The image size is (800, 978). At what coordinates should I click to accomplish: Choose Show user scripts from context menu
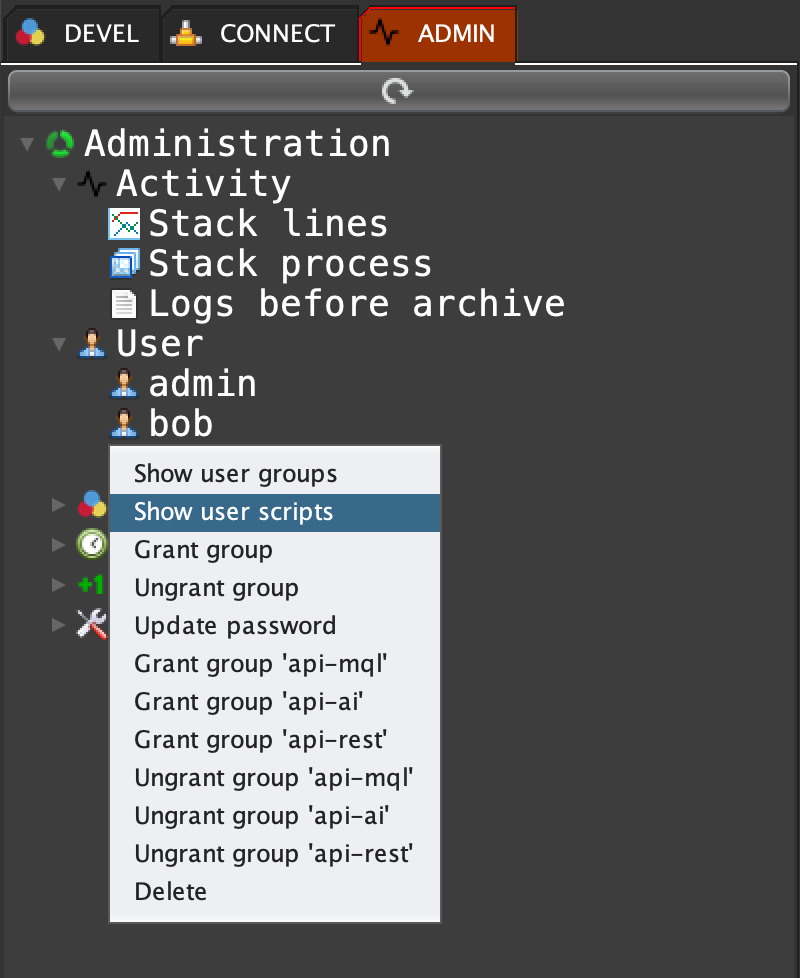point(234,512)
